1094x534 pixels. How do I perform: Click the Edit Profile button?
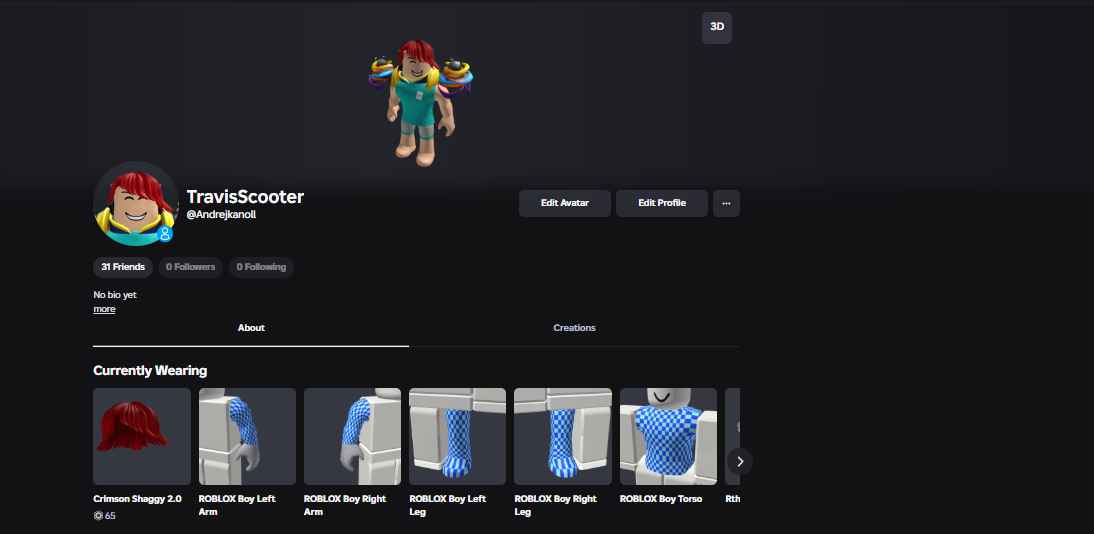coord(661,203)
